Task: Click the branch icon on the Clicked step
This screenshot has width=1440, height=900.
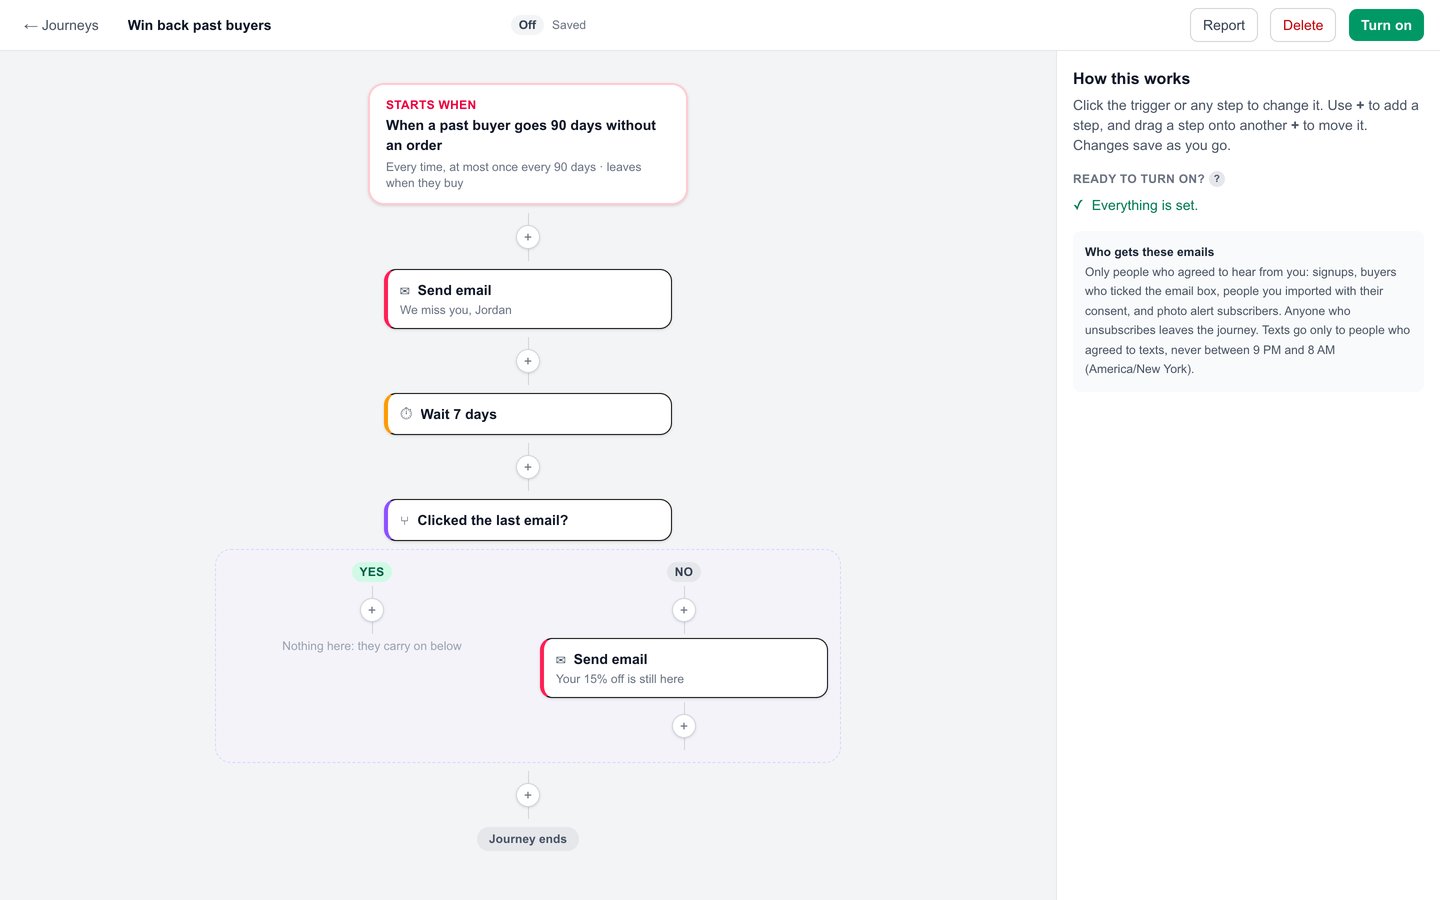Action: tap(404, 521)
